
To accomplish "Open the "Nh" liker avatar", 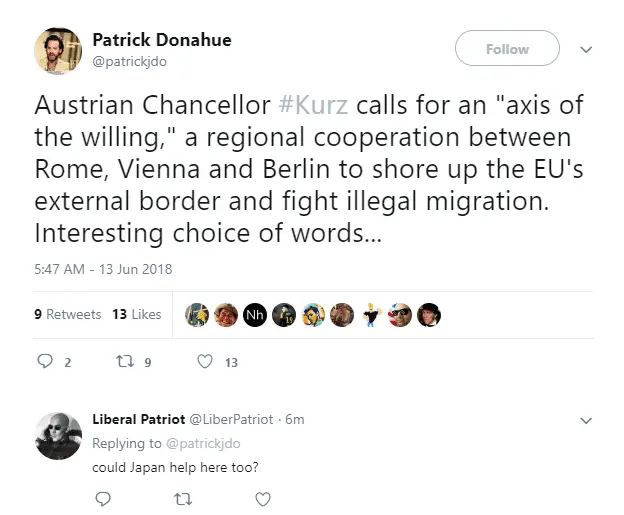I will (x=254, y=314).
